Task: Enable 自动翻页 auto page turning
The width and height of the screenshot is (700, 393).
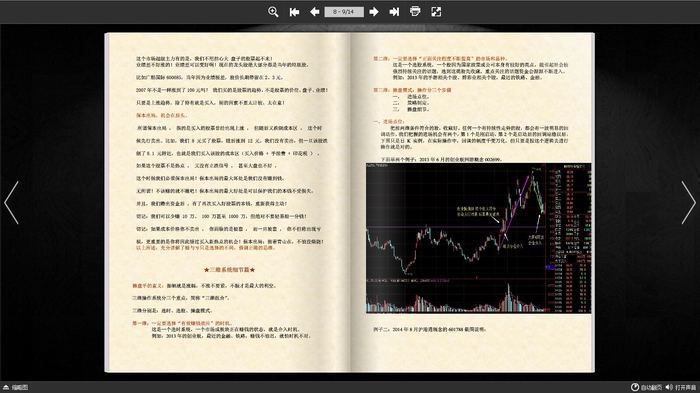Action: click(651, 388)
